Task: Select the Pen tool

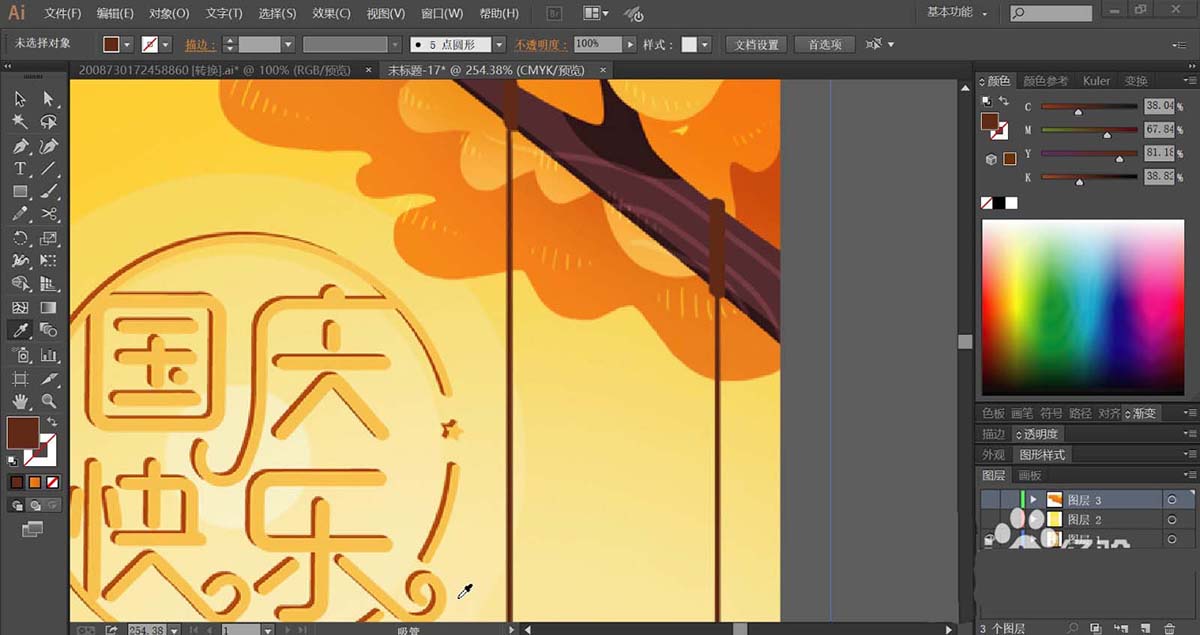Action: (20, 145)
